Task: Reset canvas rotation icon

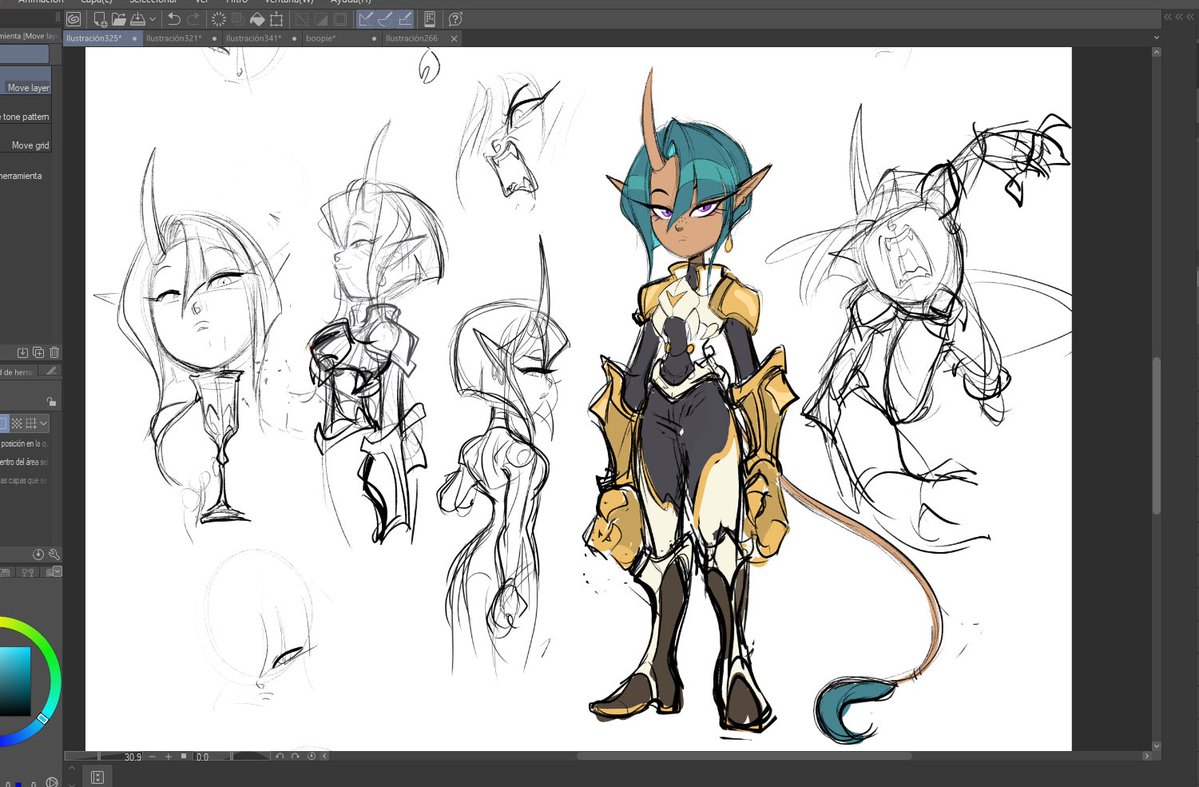Action: [311, 756]
